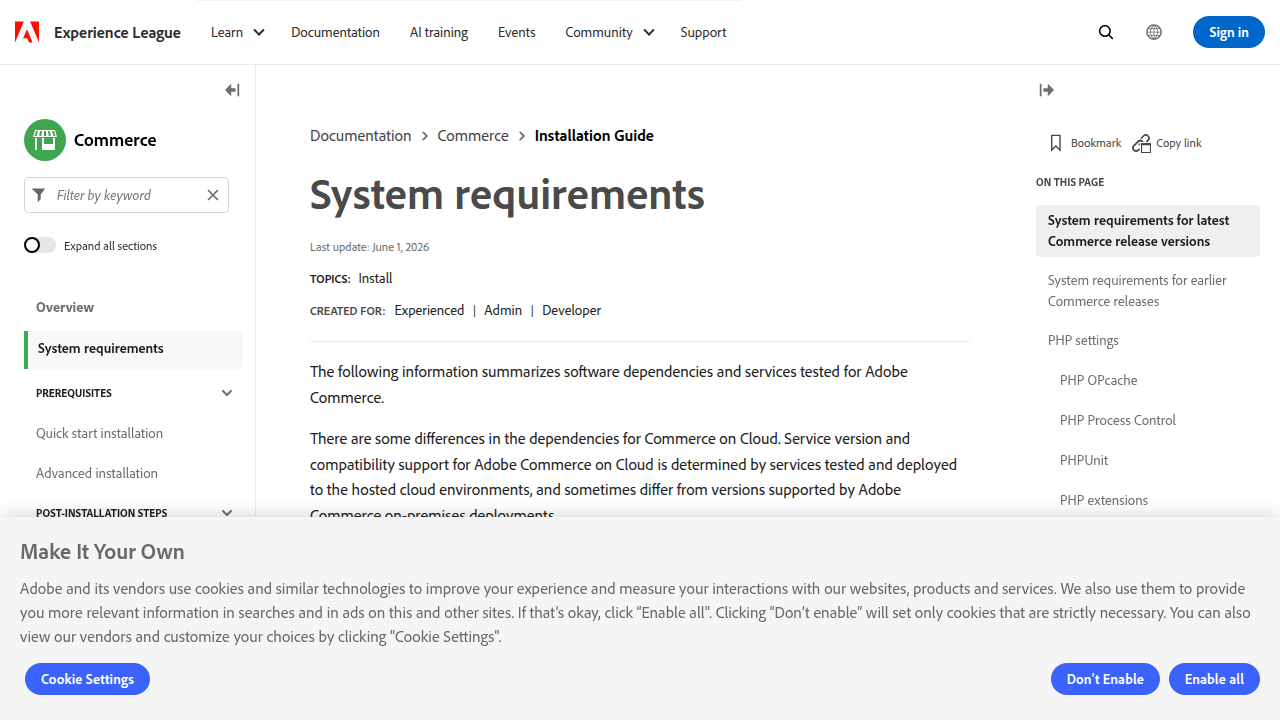Click the Experience League home title
1280x720 pixels.
click(117, 32)
